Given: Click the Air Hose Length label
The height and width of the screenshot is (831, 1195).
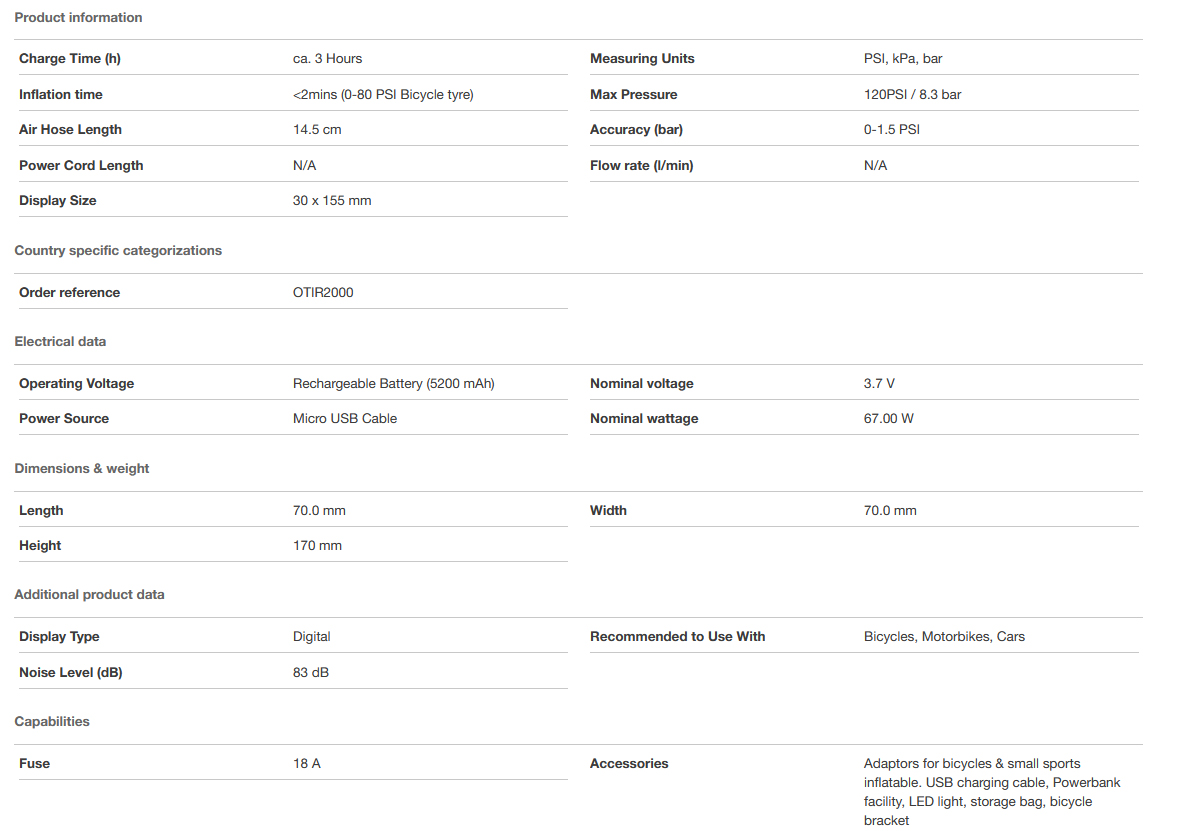Looking at the screenshot, I should point(70,129).
